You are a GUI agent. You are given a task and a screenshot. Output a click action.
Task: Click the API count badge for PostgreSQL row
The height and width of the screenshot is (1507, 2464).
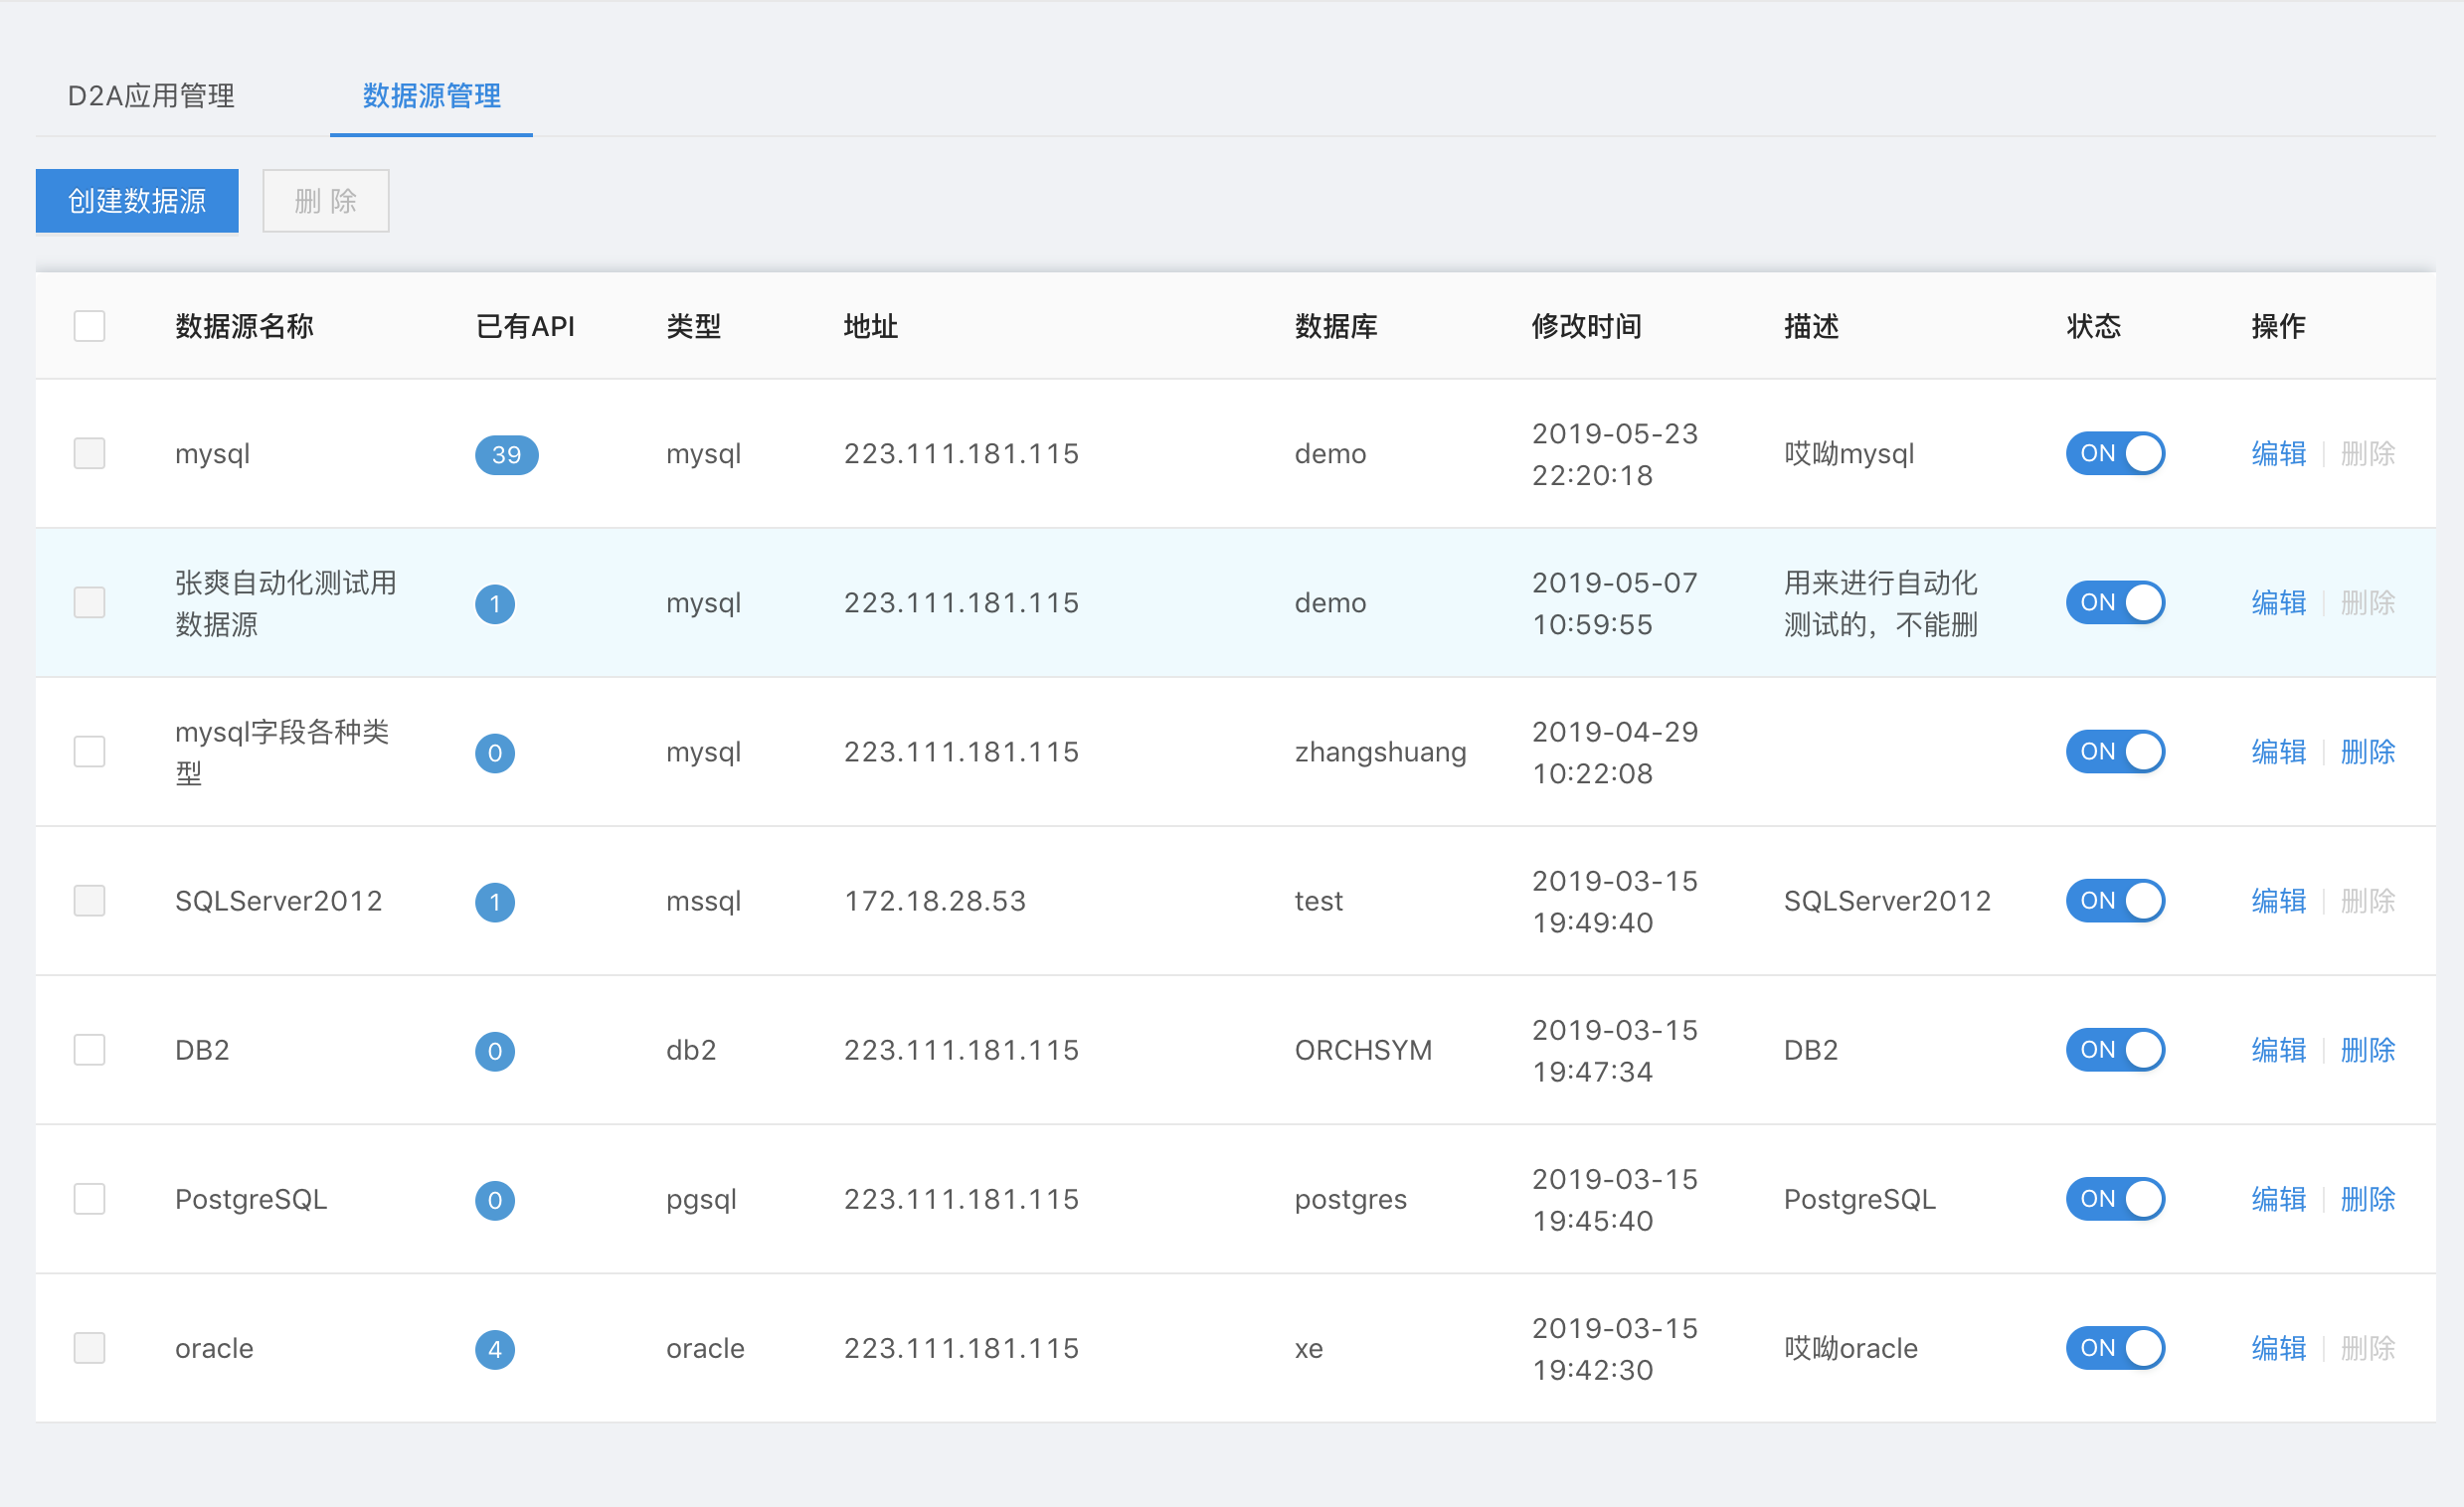point(494,1200)
